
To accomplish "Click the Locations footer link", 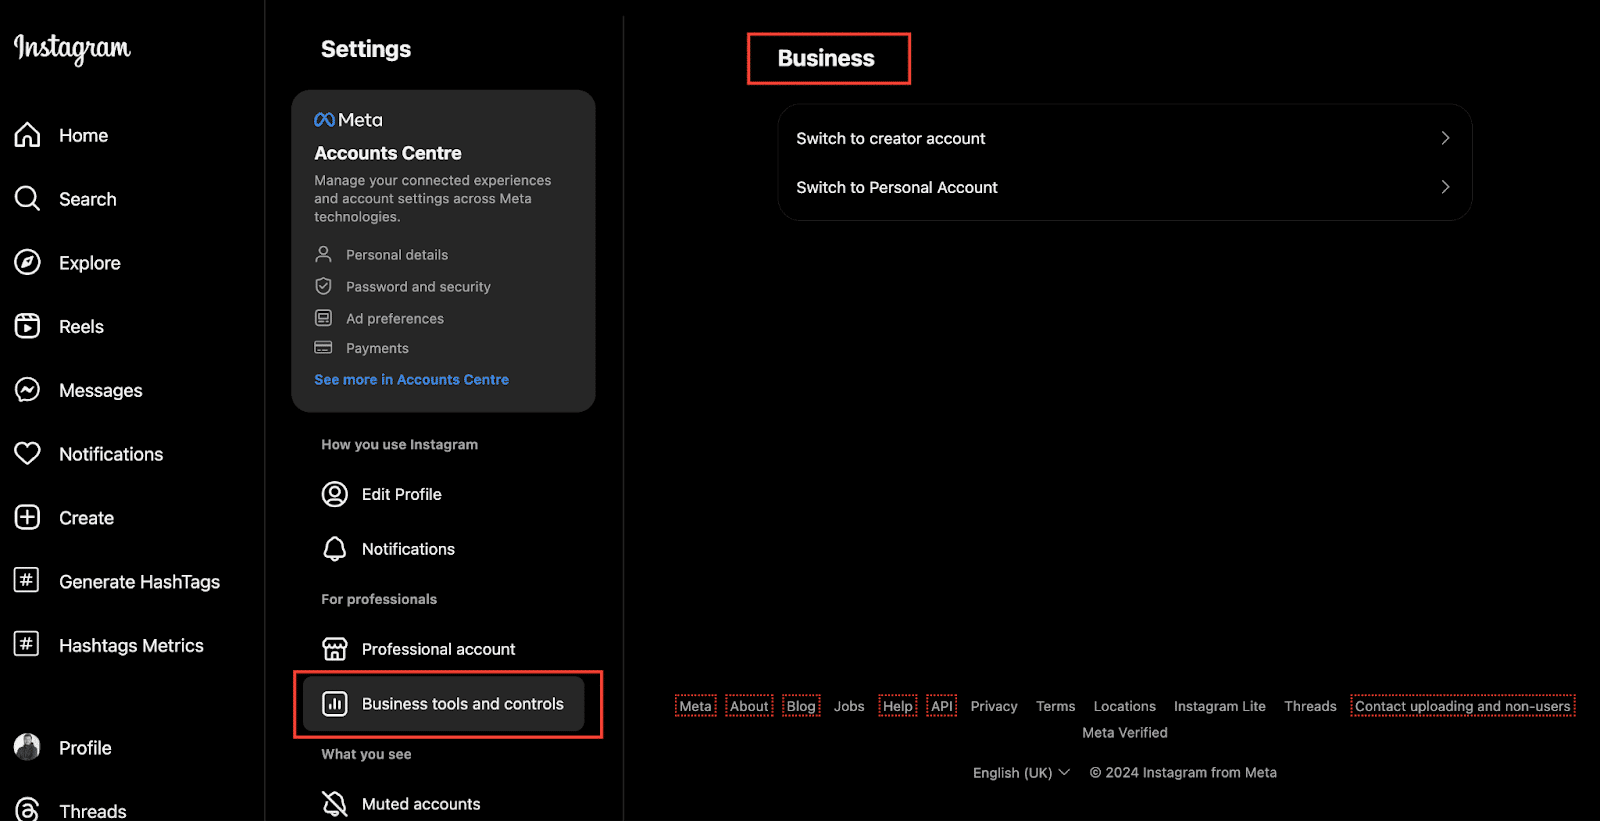I will tap(1125, 706).
